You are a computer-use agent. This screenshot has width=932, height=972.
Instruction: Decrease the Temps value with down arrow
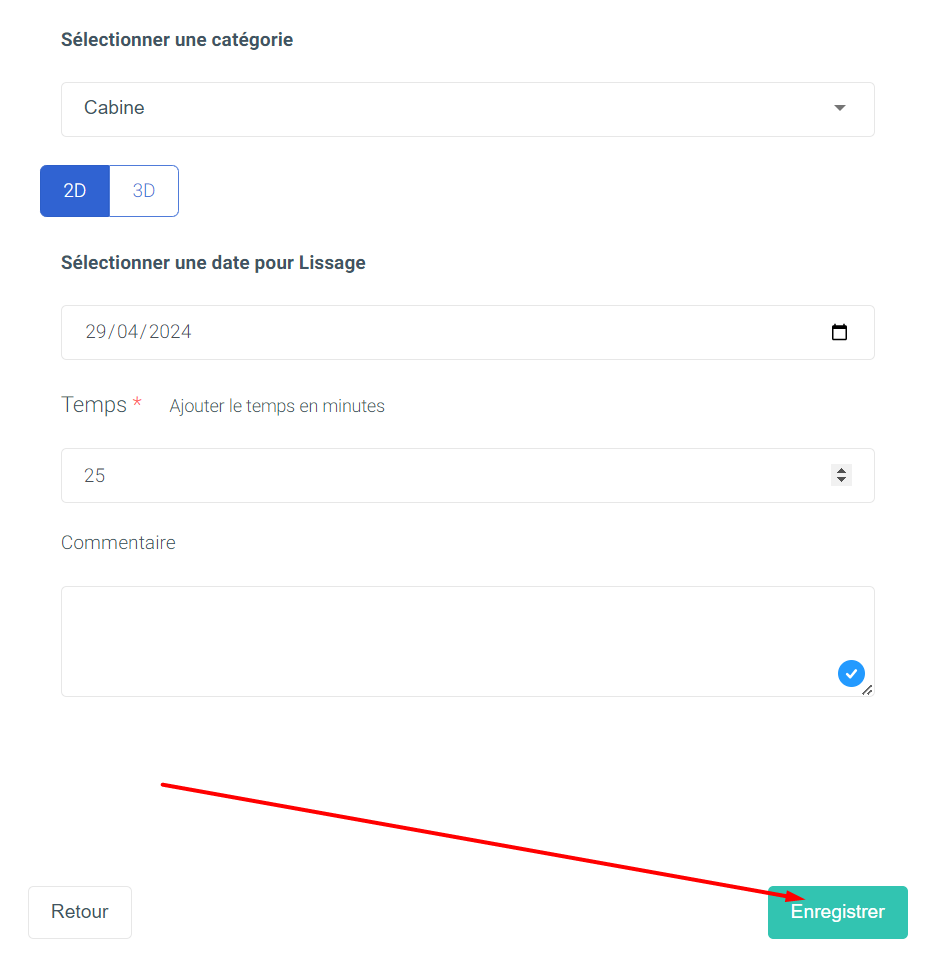click(x=841, y=480)
